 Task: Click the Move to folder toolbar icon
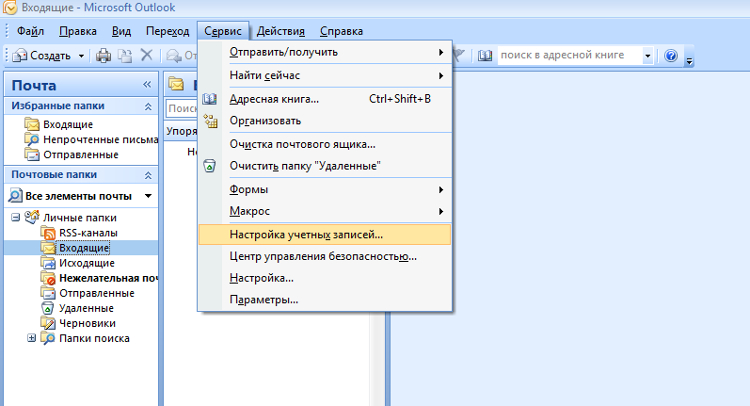[x=125, y=56]
